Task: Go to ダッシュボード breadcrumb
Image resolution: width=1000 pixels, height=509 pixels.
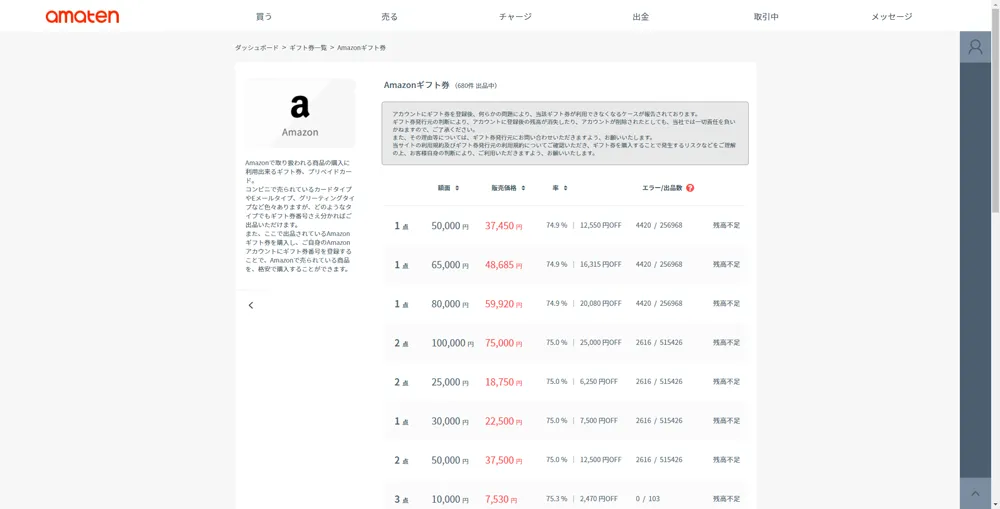Action: tap(256, 48)
